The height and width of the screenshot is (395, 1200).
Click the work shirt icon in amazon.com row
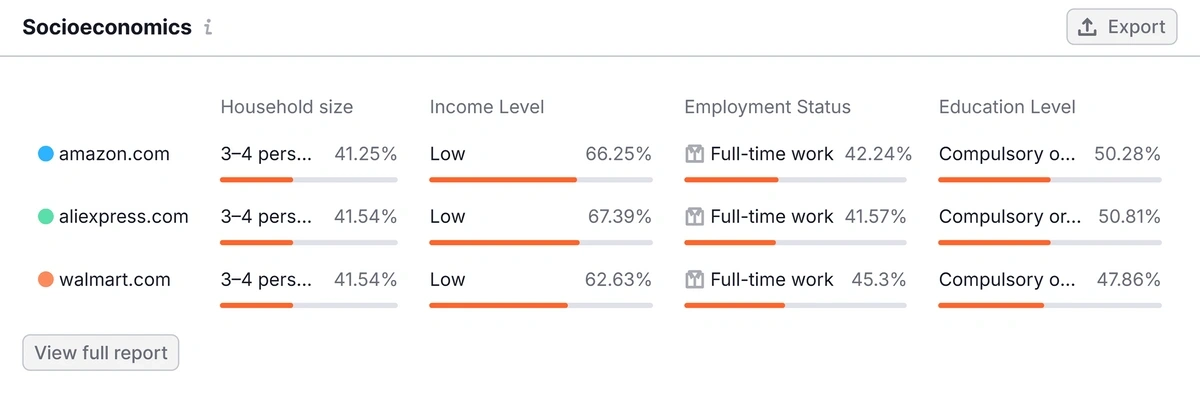(x=694, y=154)
